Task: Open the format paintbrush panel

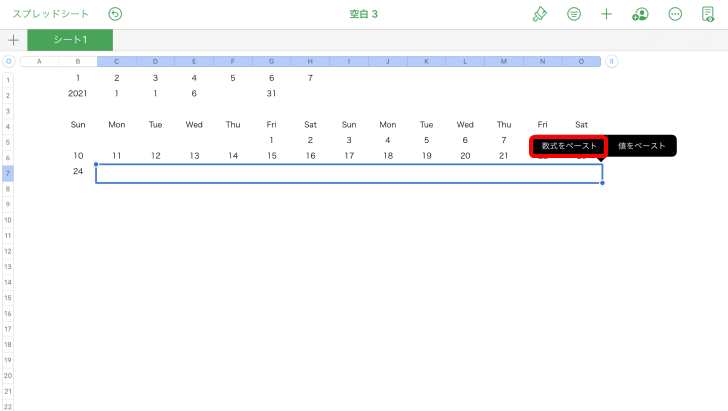Action: click(540, 14)
